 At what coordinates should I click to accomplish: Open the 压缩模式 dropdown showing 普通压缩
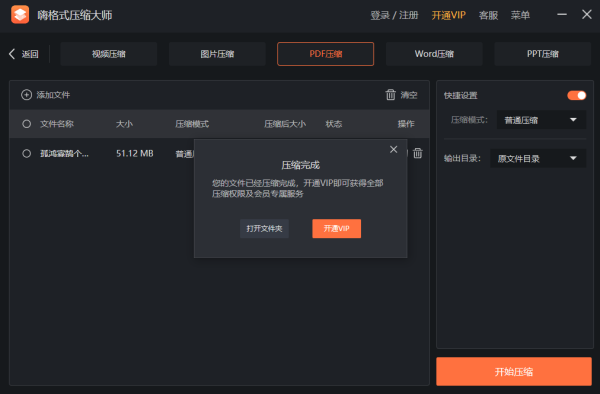(x=541, y=120)
